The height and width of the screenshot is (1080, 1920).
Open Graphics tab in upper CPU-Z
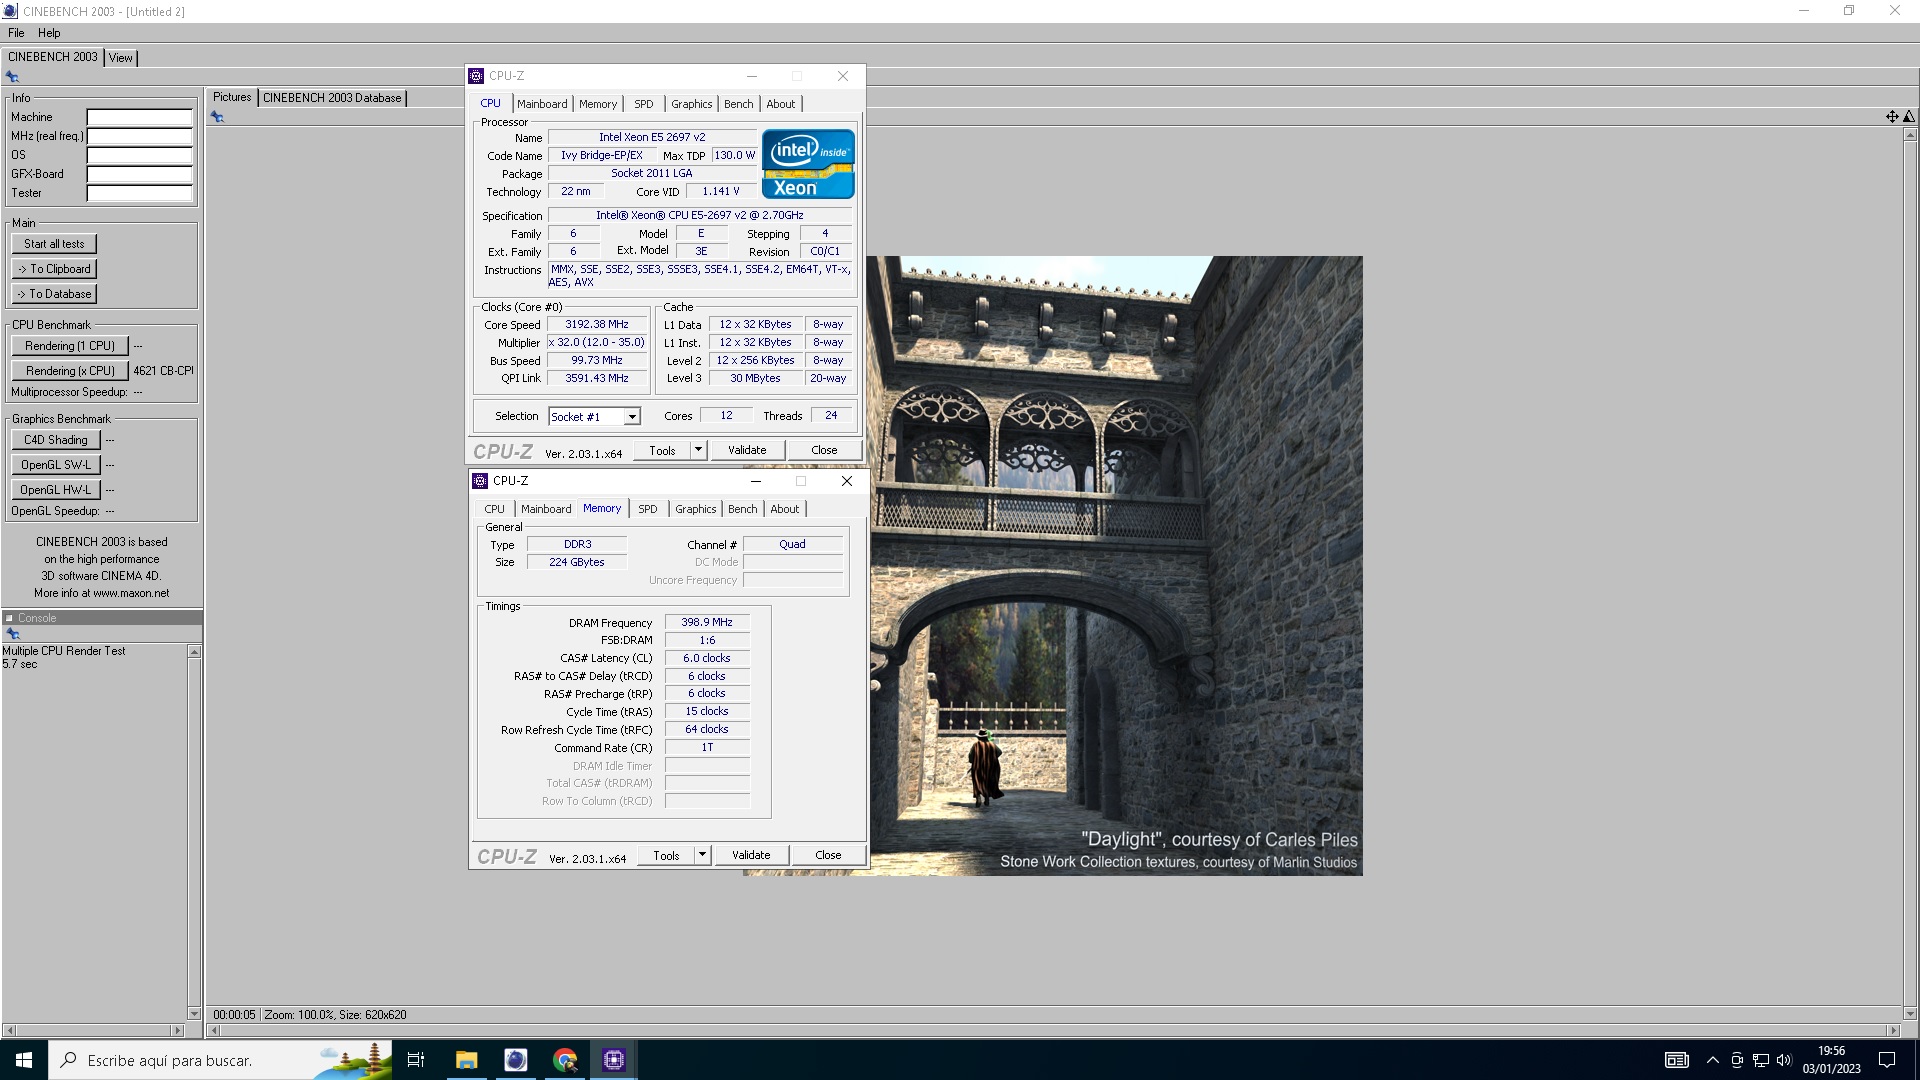(692, 104)
